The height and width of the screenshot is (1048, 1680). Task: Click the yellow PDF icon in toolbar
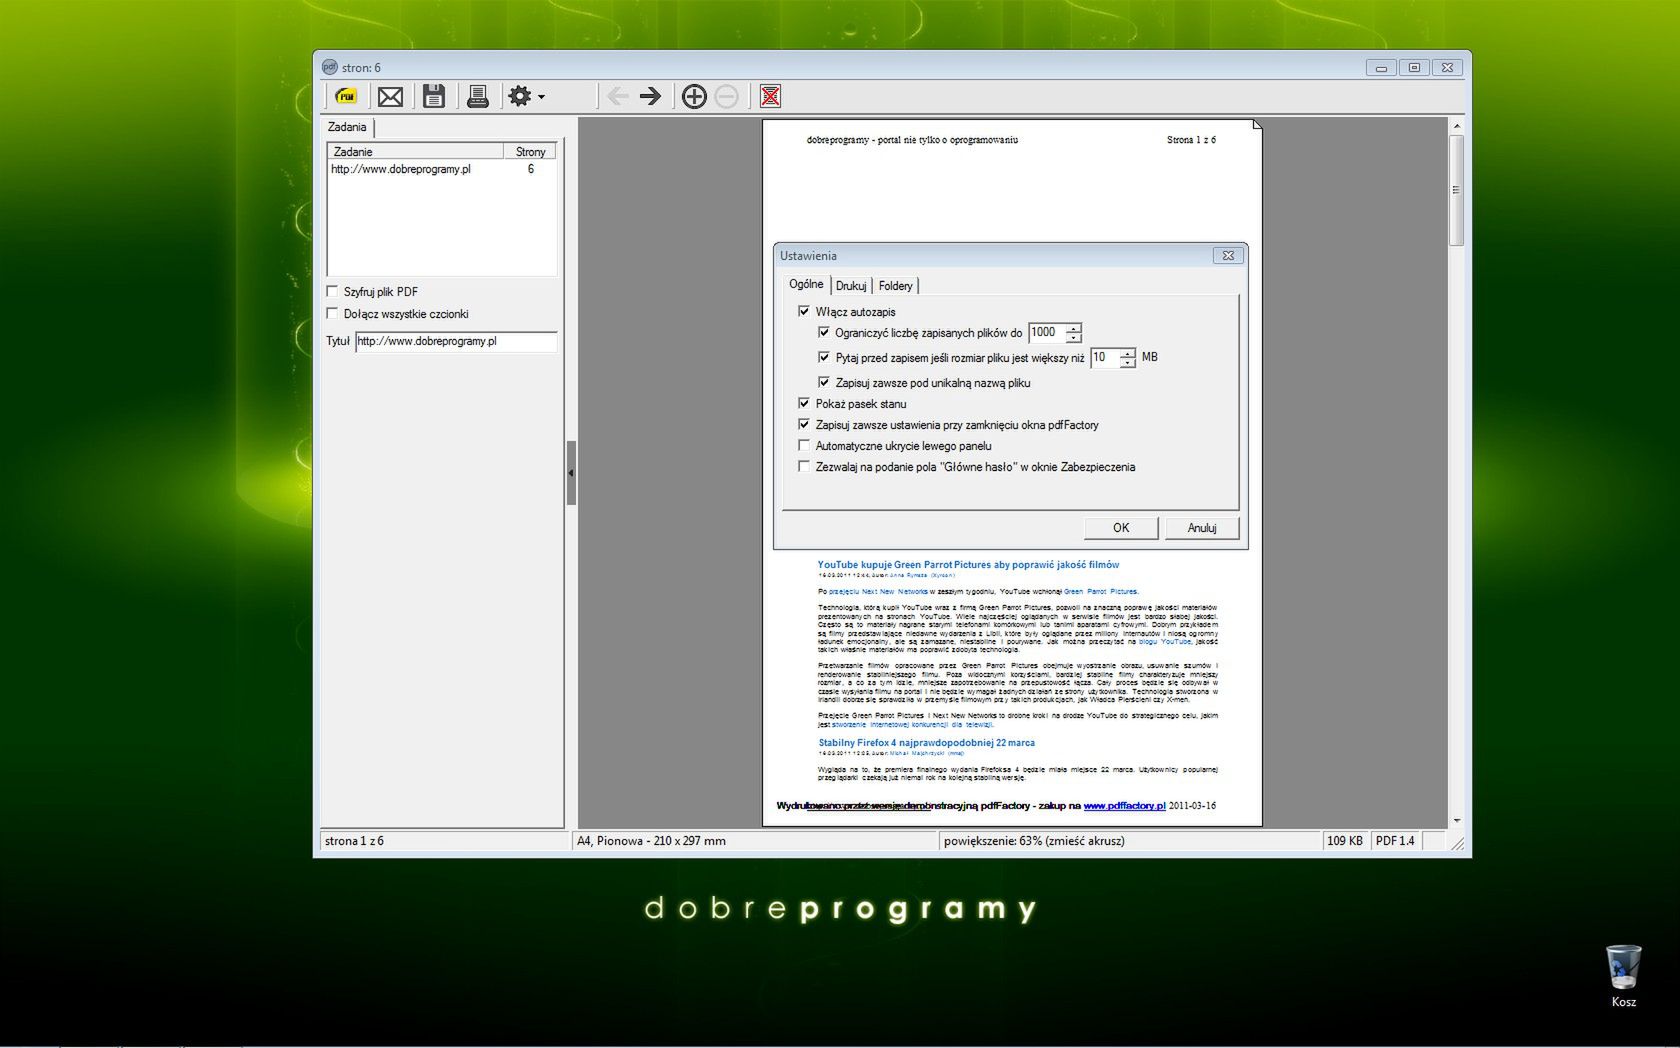coord(345,96)
